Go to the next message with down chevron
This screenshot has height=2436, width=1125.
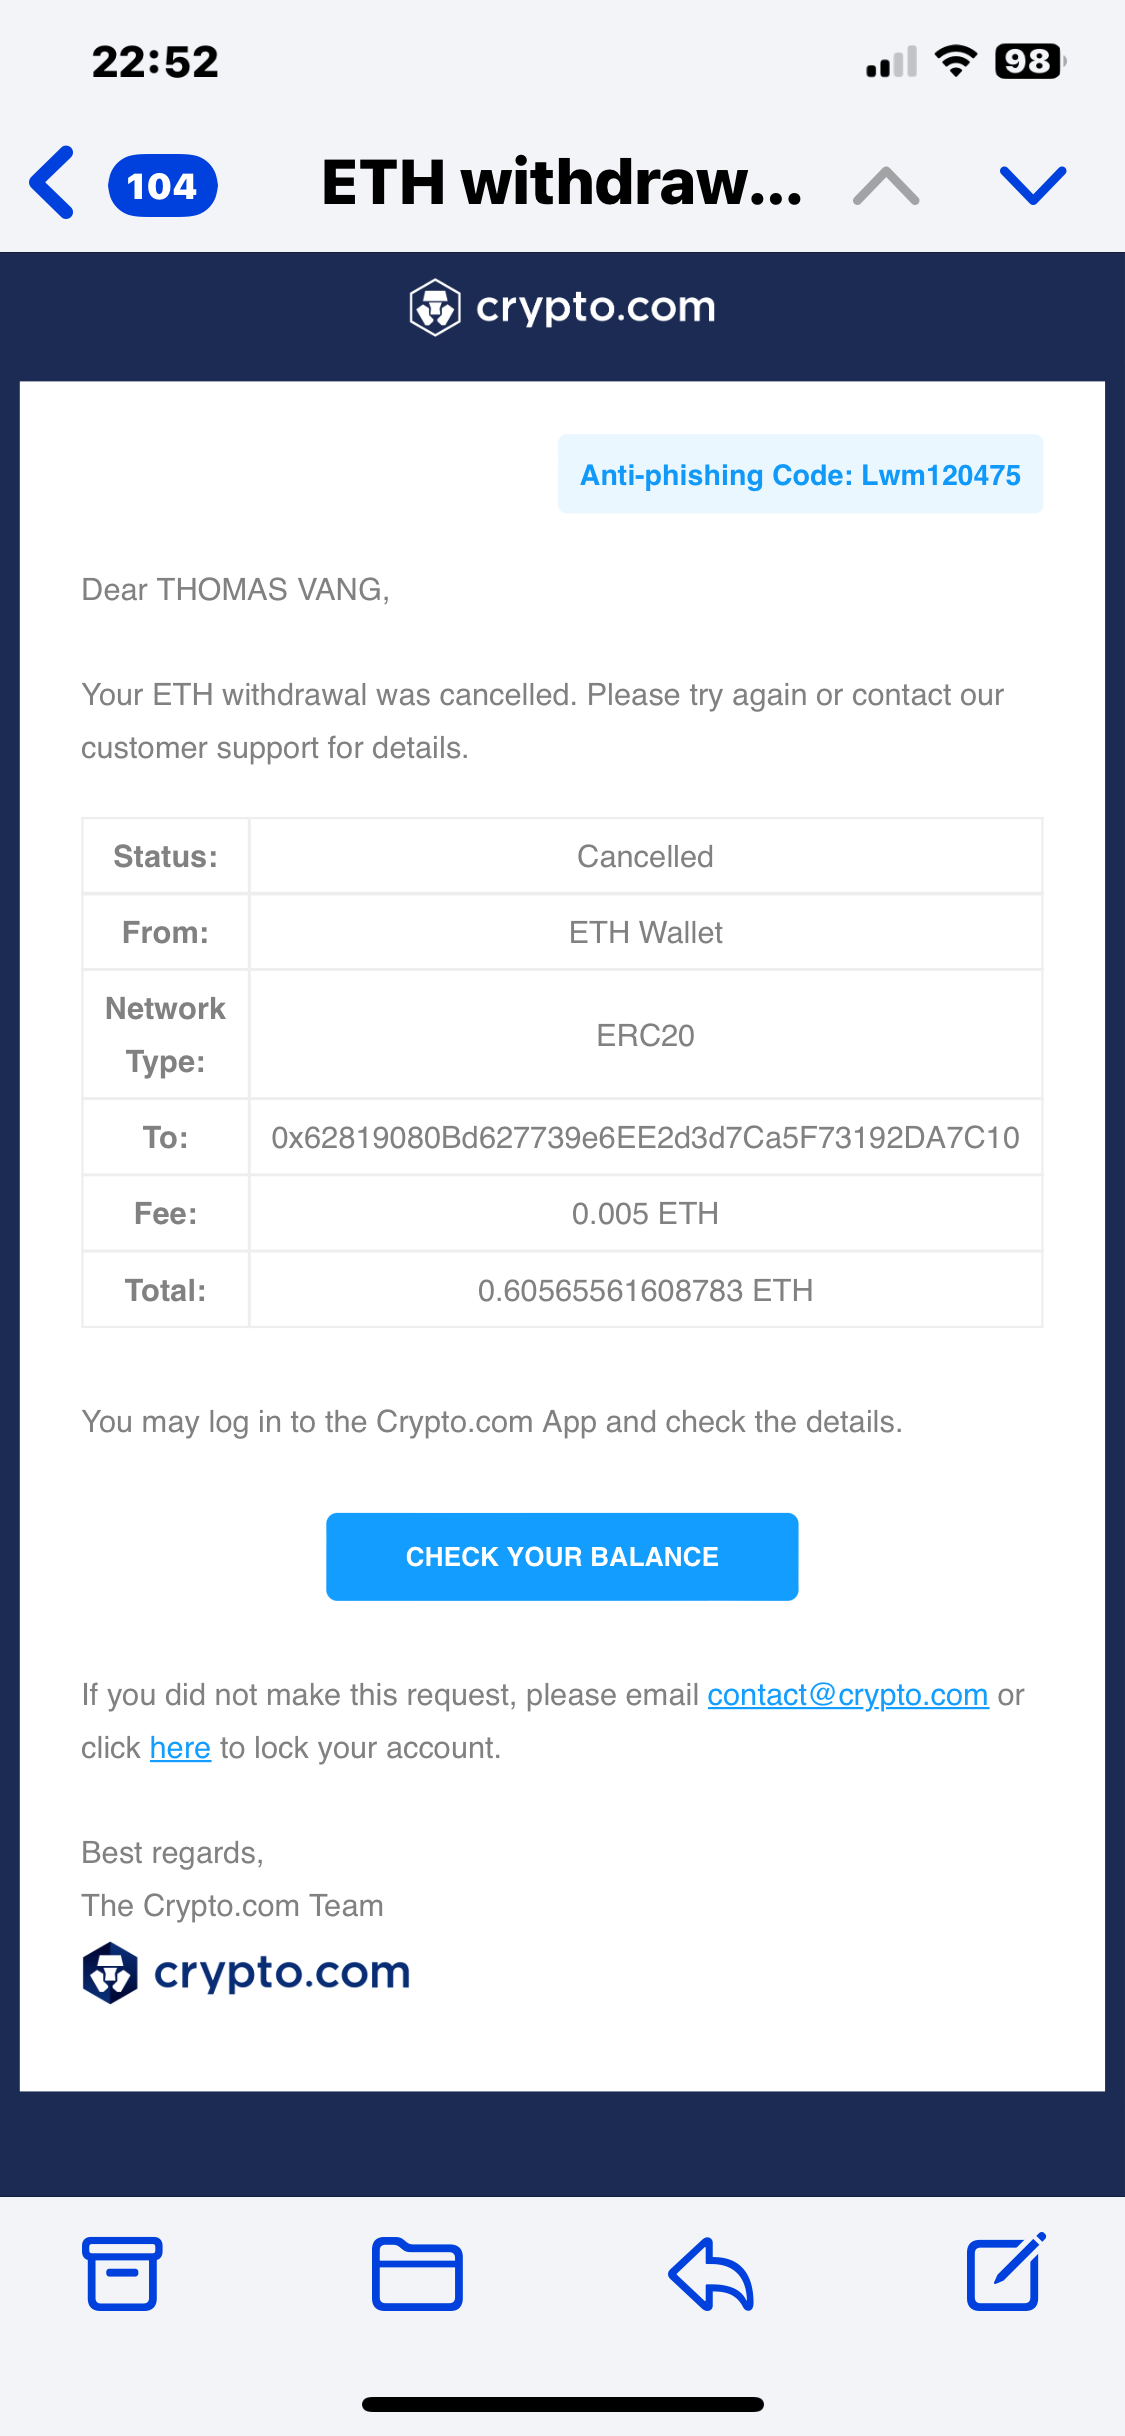[x=1033, y=186]
